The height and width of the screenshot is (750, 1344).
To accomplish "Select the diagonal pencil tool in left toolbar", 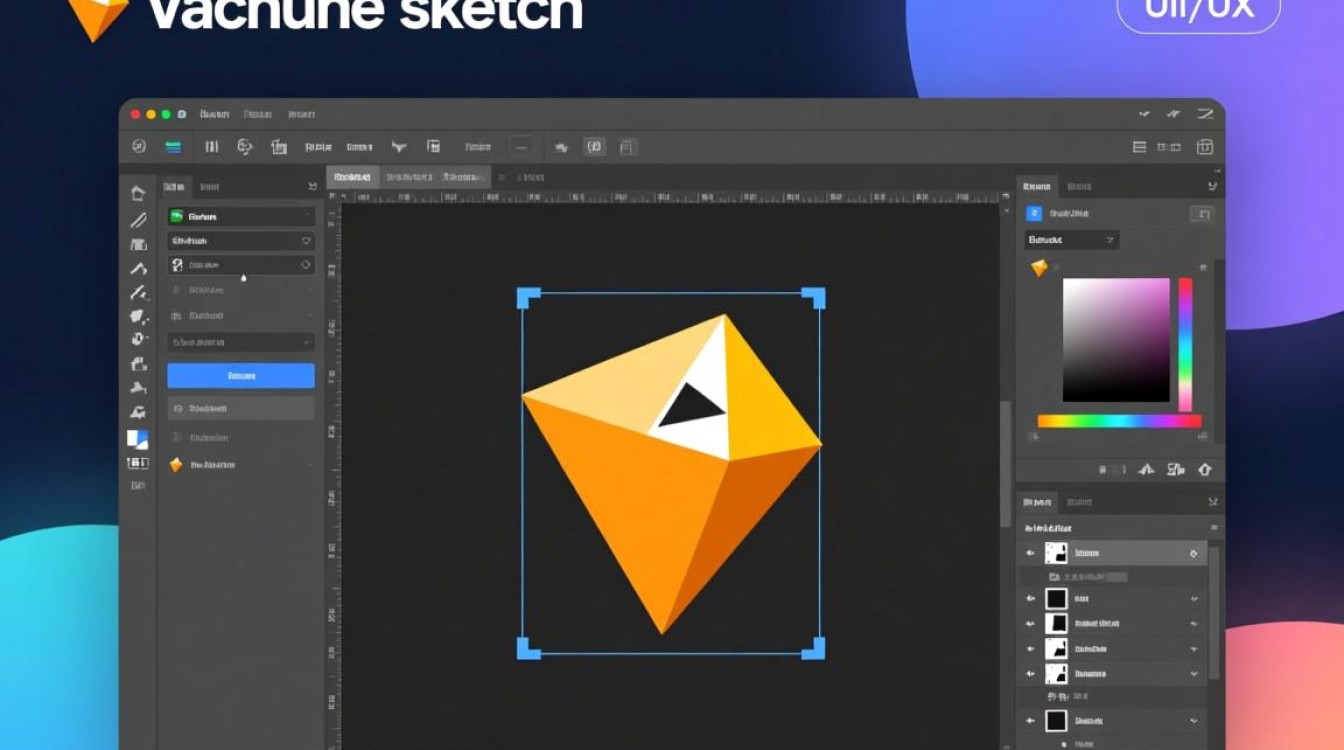I will click(x=138, y=220).
